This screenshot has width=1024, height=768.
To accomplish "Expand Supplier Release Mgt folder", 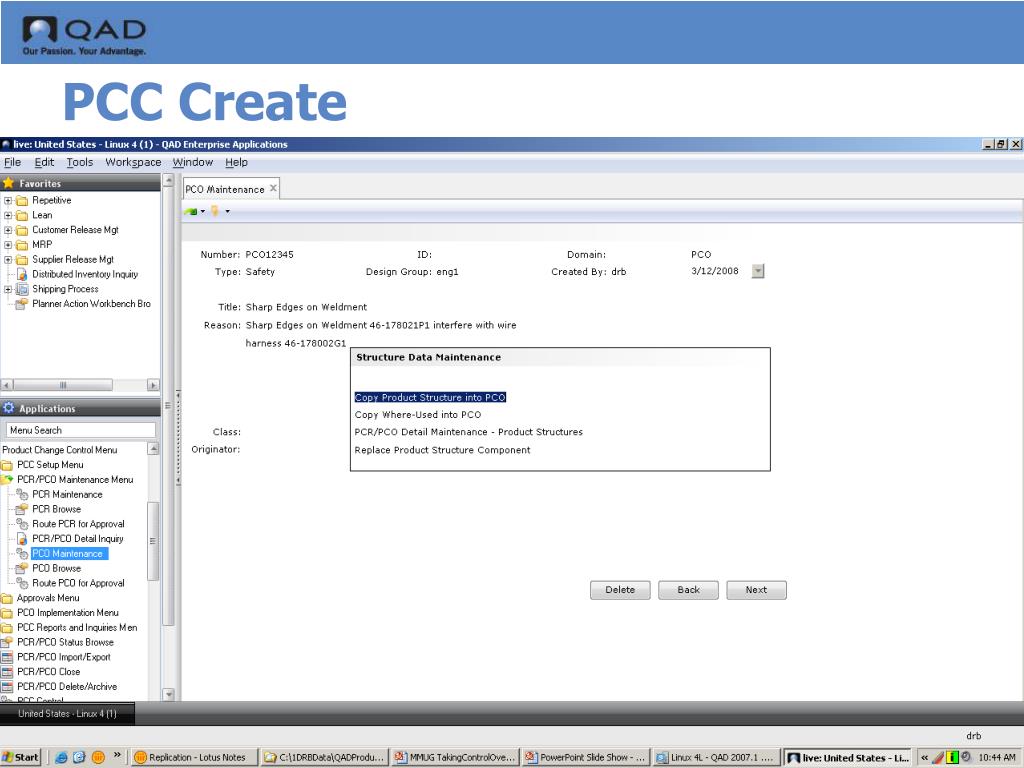I will 8,259.
